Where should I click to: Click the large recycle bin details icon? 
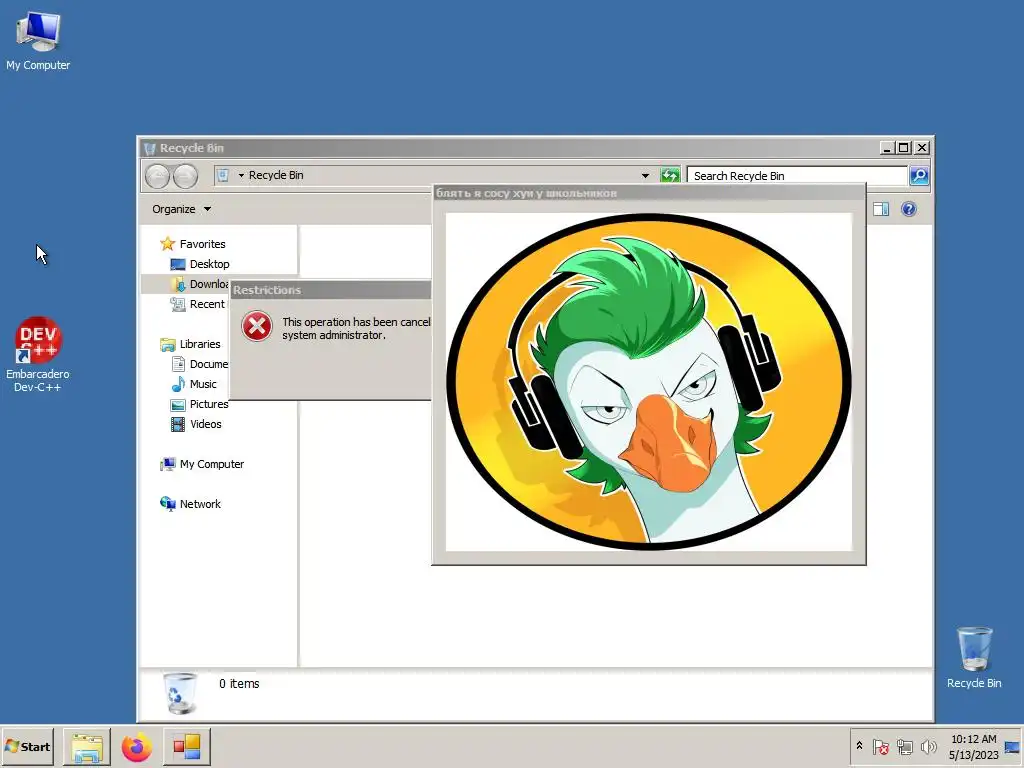(x=180, y=694)
